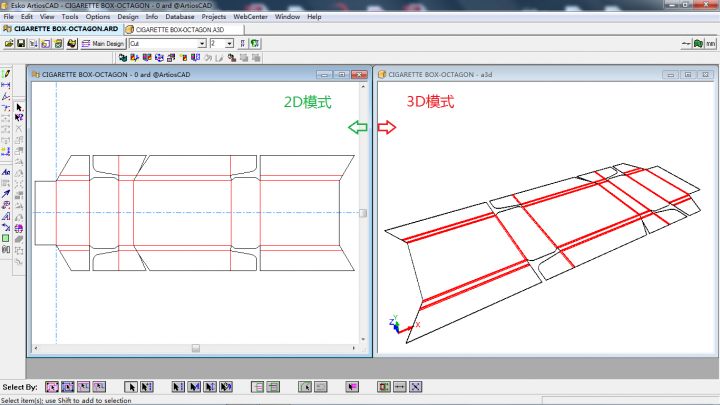Click the green square tool in left toolbar
Screen dimensions: 720x405
(x=6, y=238)
